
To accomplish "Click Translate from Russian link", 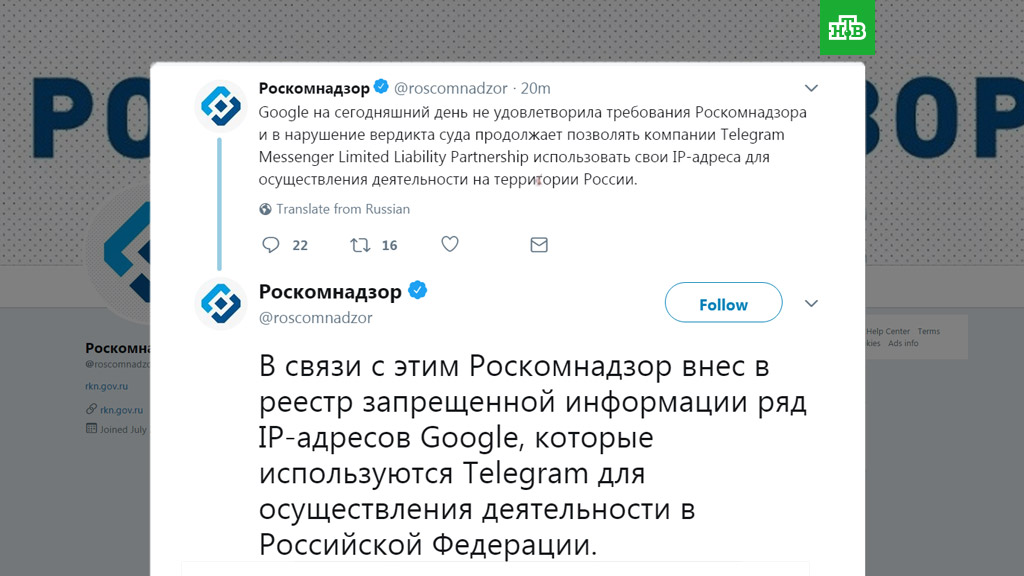I will [x=343, y=209].
